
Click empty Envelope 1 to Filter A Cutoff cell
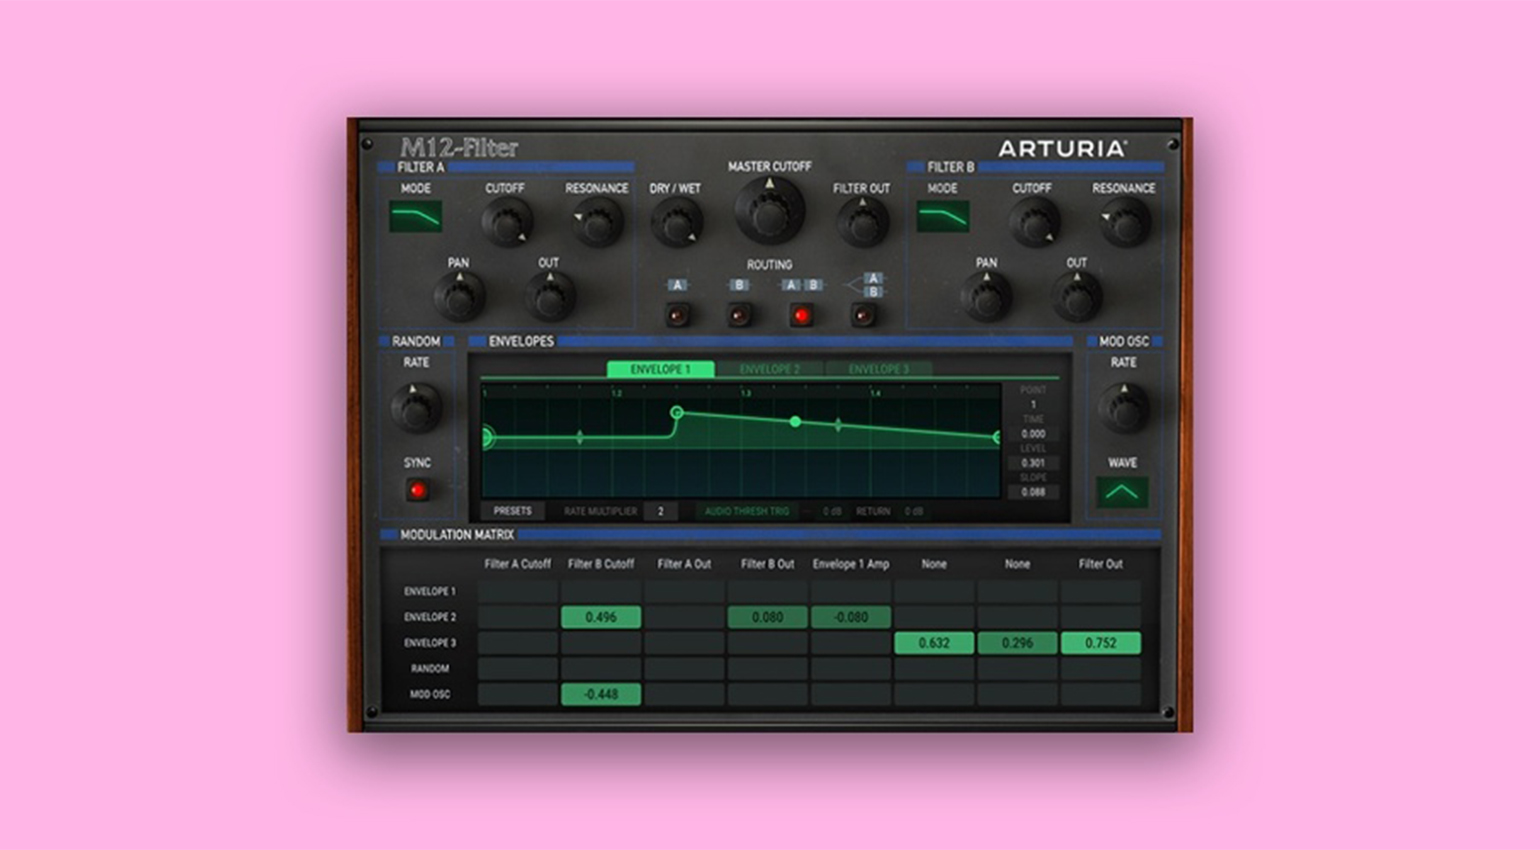(x=517, y=591)
